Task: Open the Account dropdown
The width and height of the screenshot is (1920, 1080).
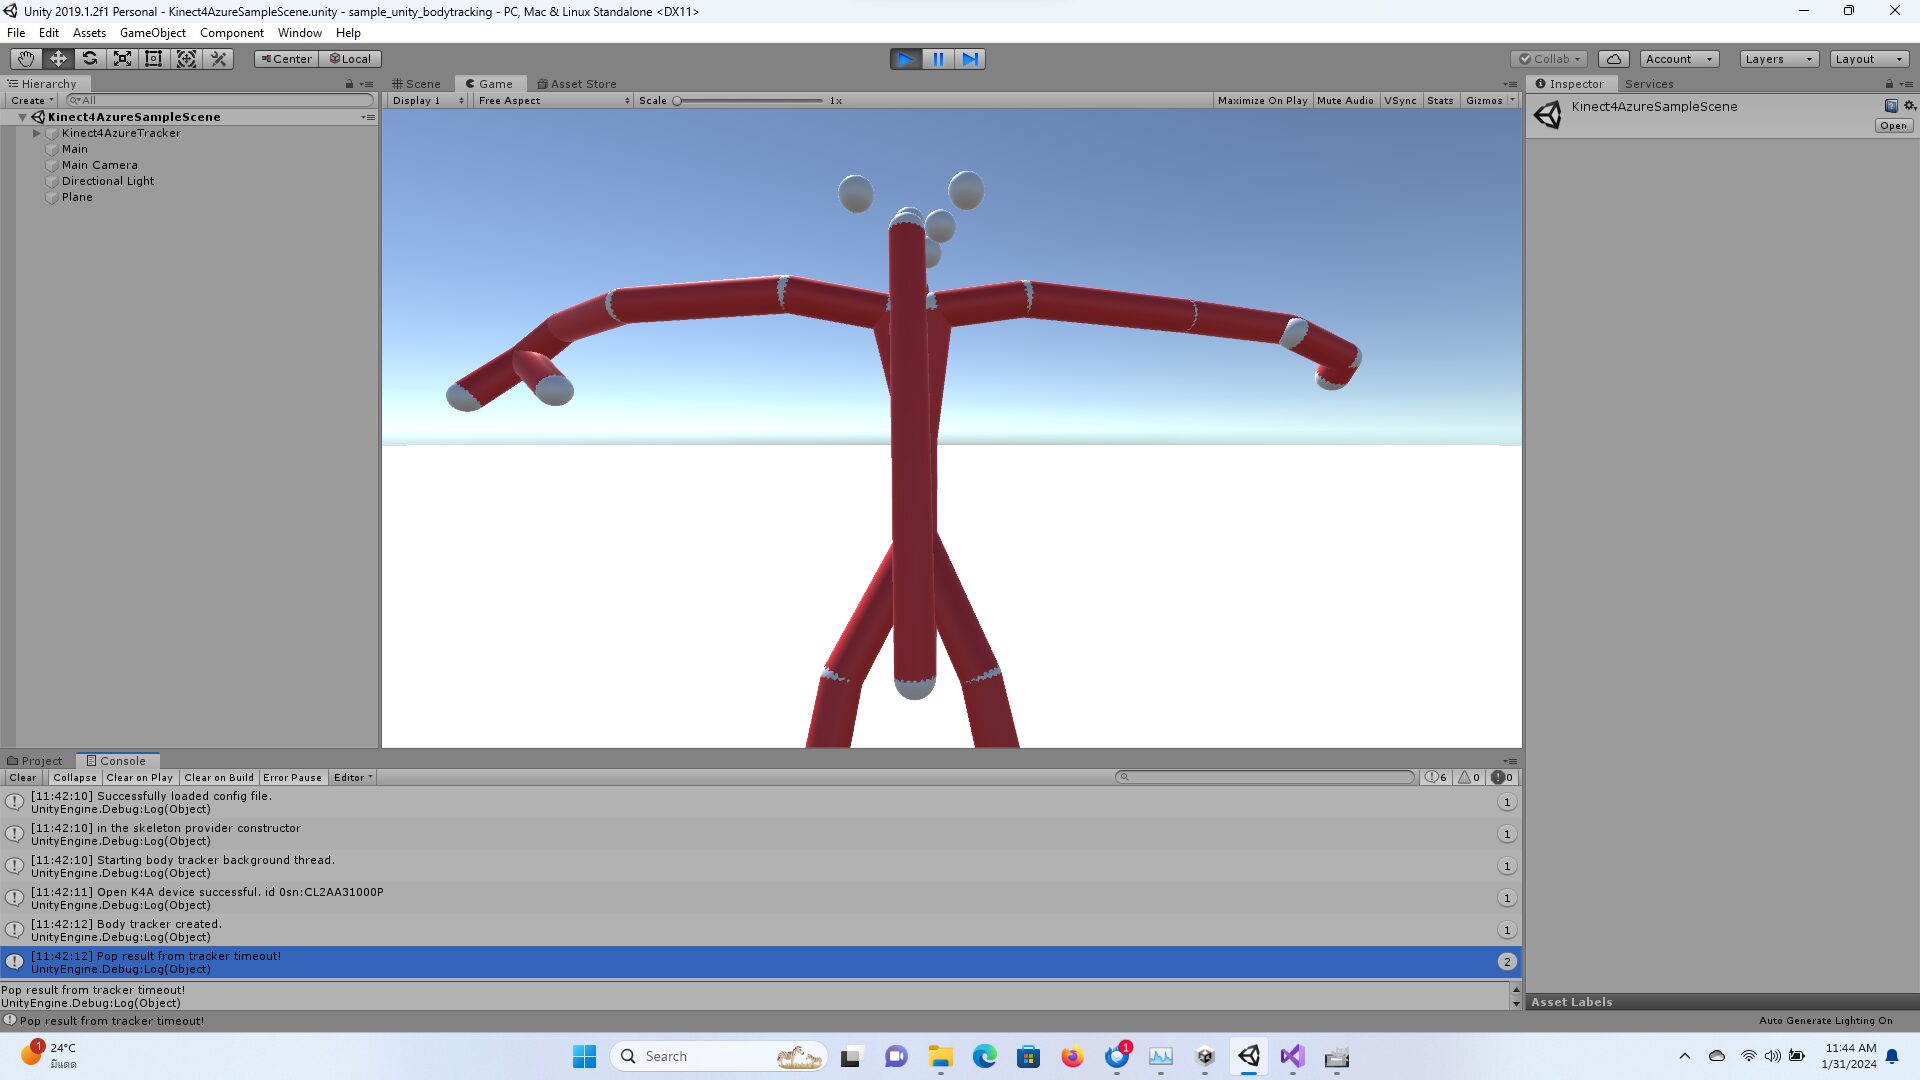Action: click(x=1679, y=59)
